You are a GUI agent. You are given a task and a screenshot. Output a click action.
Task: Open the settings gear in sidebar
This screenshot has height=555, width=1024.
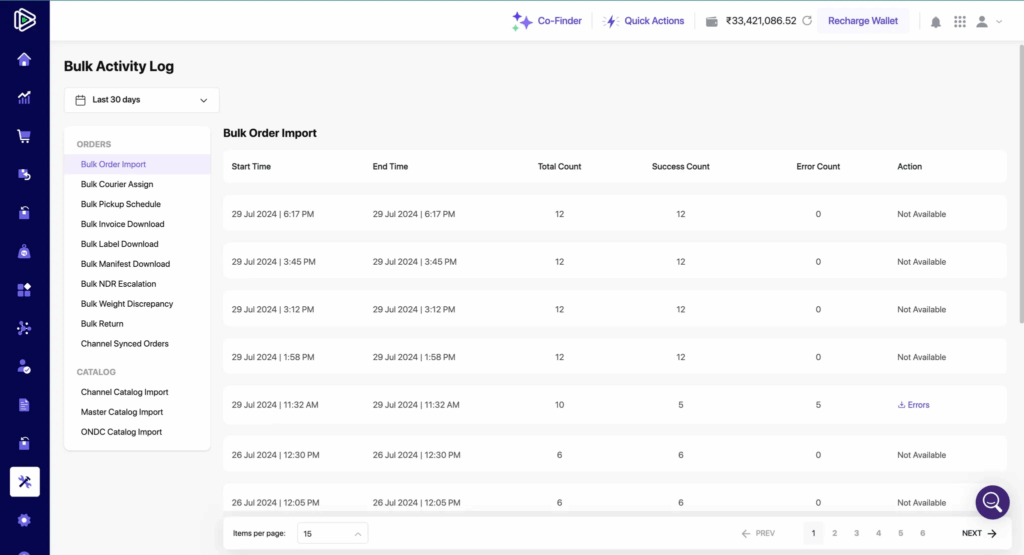coord(24,520)
